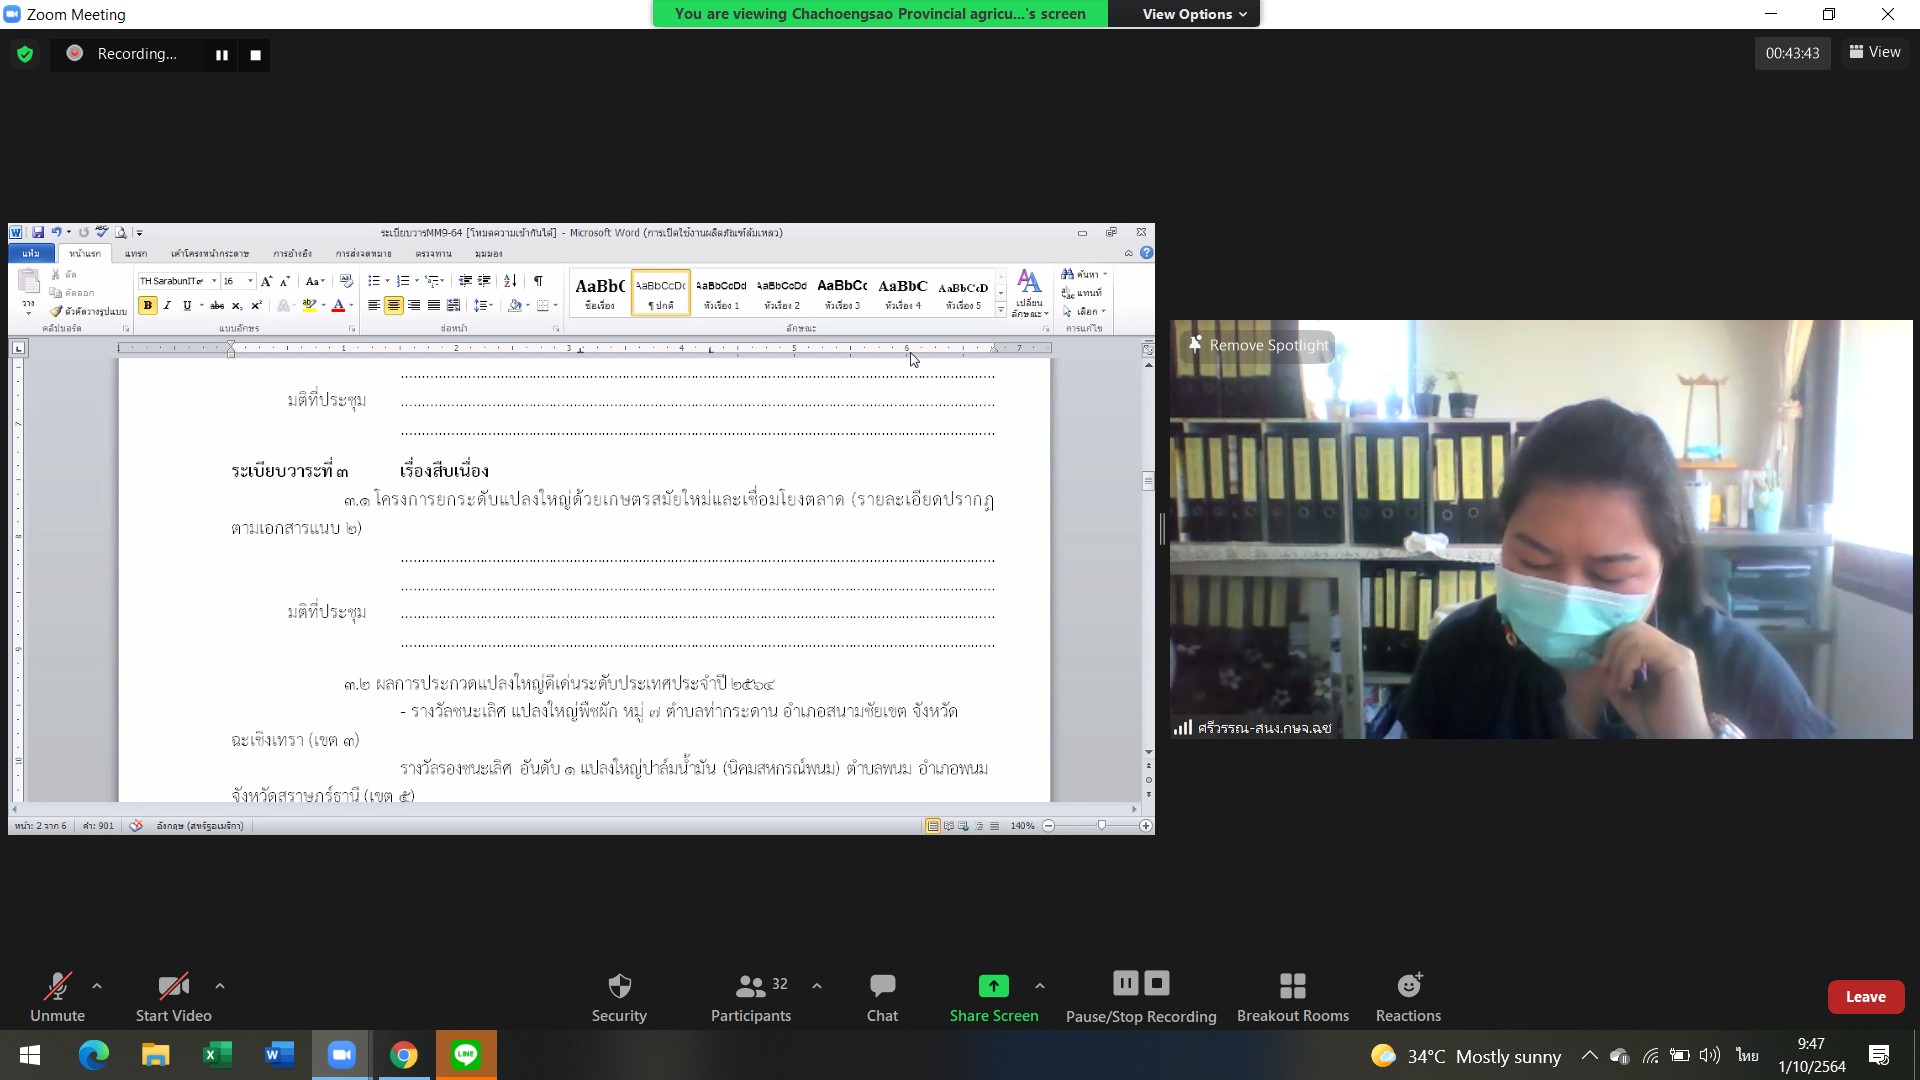Screen dimensions: 1920x1080
Task: Click Remove Spotlight on video
Action: coord(1259,345)
